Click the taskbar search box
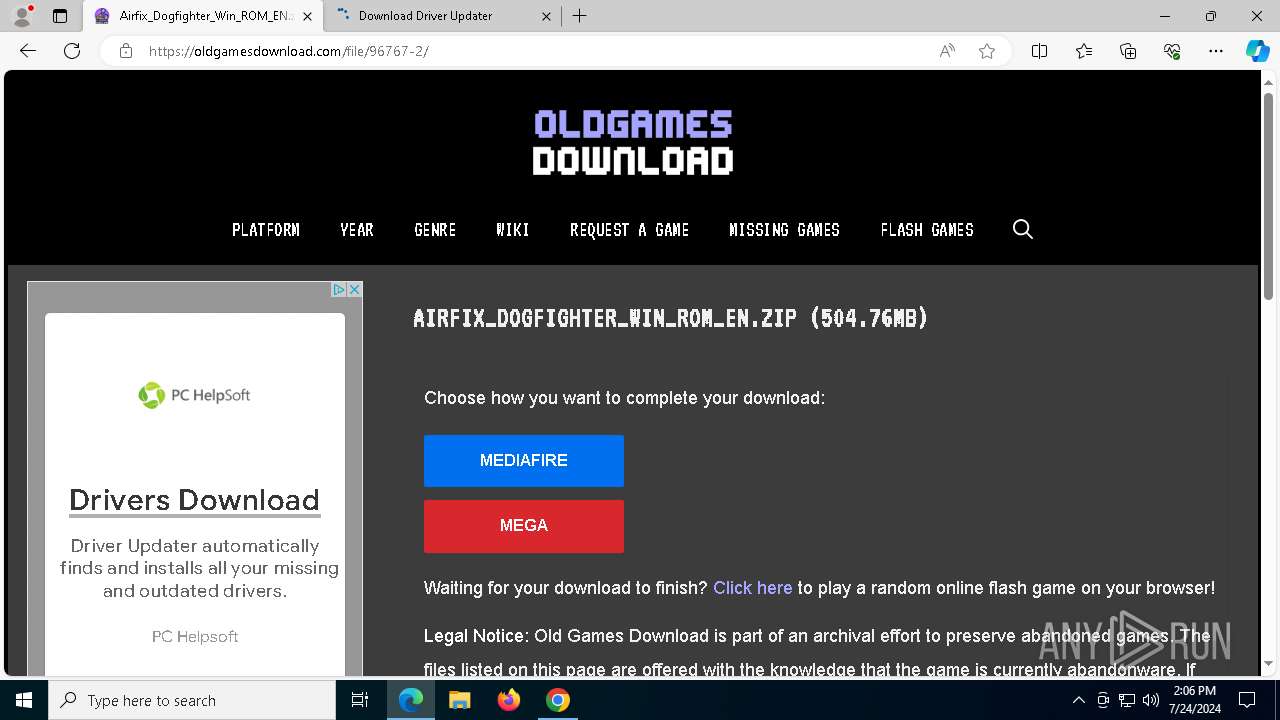The height and width of the screenshot is (720, 1280). pyautogui.click(x=192, y=700)
